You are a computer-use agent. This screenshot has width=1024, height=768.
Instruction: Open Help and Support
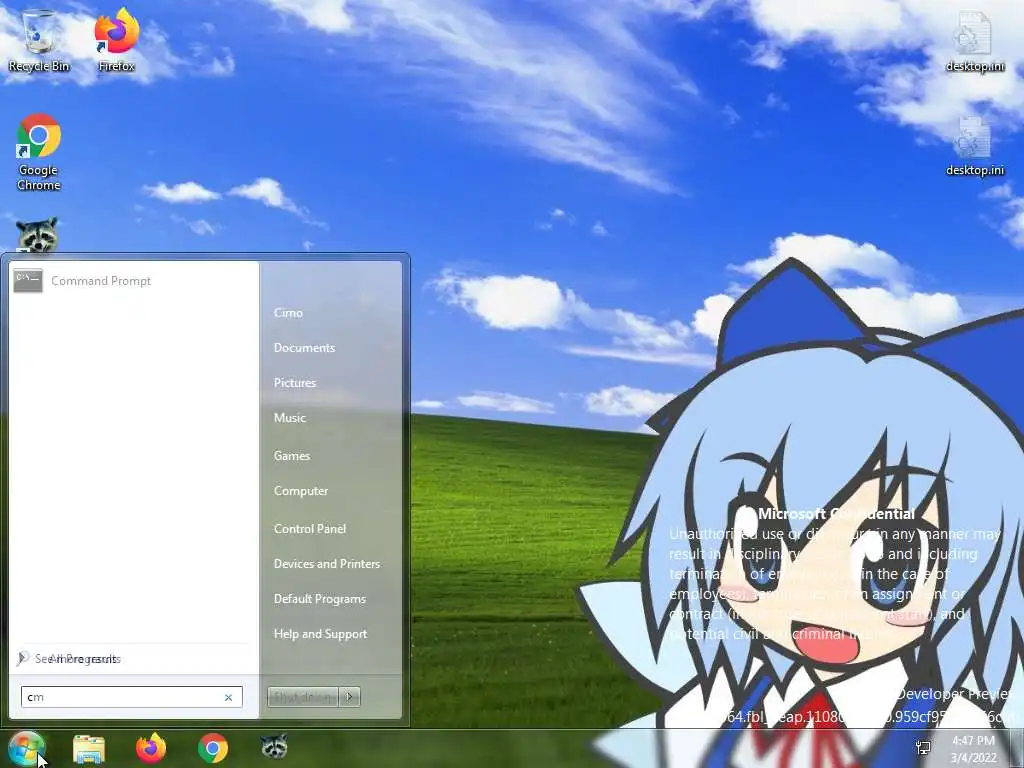tap(320, 633)
